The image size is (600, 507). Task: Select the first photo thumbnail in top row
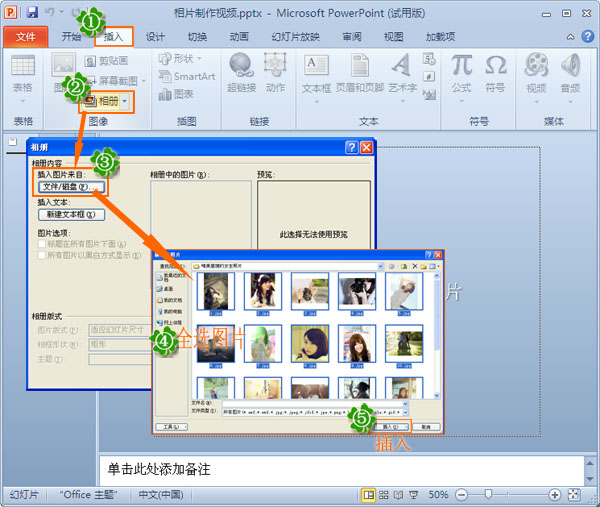[216, 292]
